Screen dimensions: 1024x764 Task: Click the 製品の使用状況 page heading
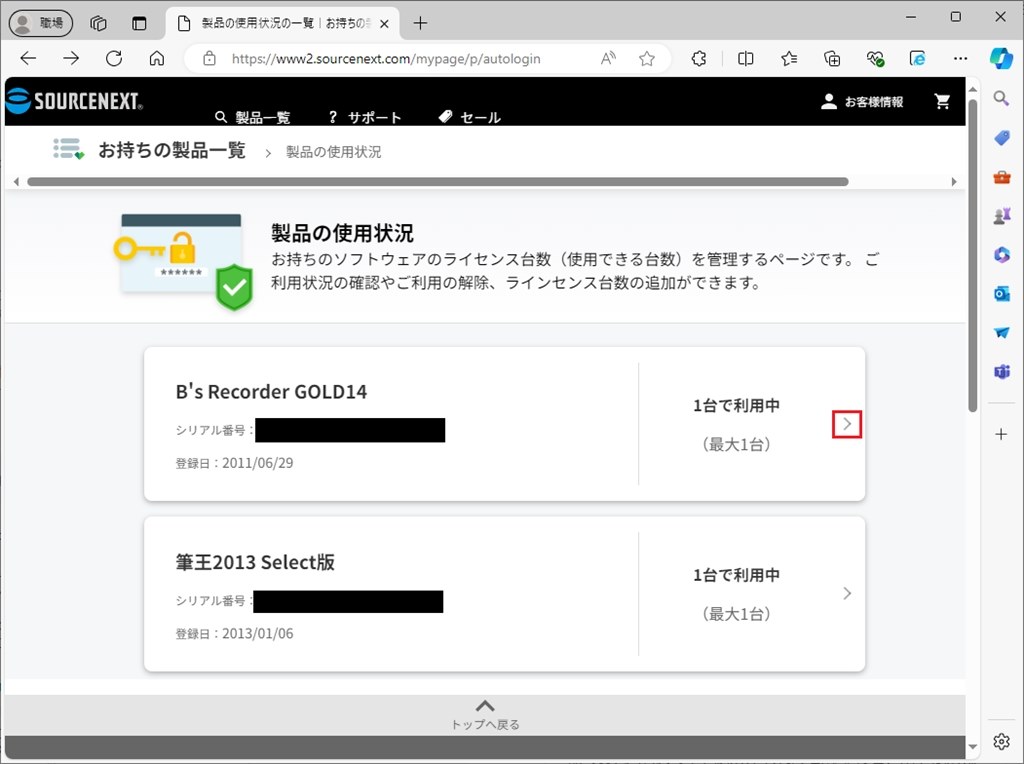tap(342, 233)
